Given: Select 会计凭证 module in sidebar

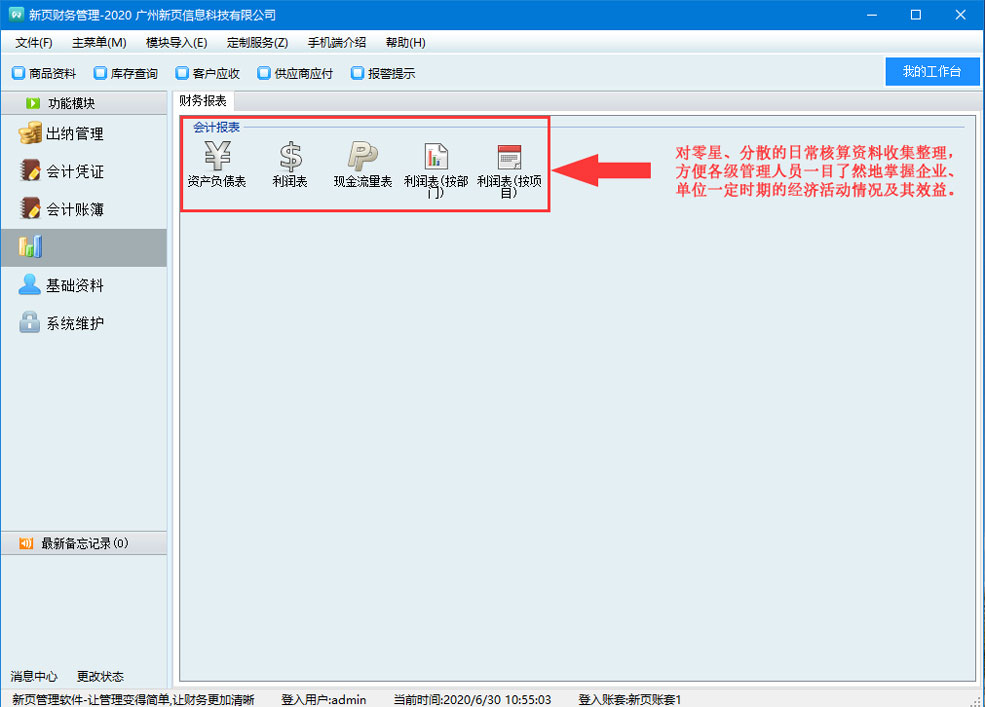Looking at the screenshot, I should point(74,172).
